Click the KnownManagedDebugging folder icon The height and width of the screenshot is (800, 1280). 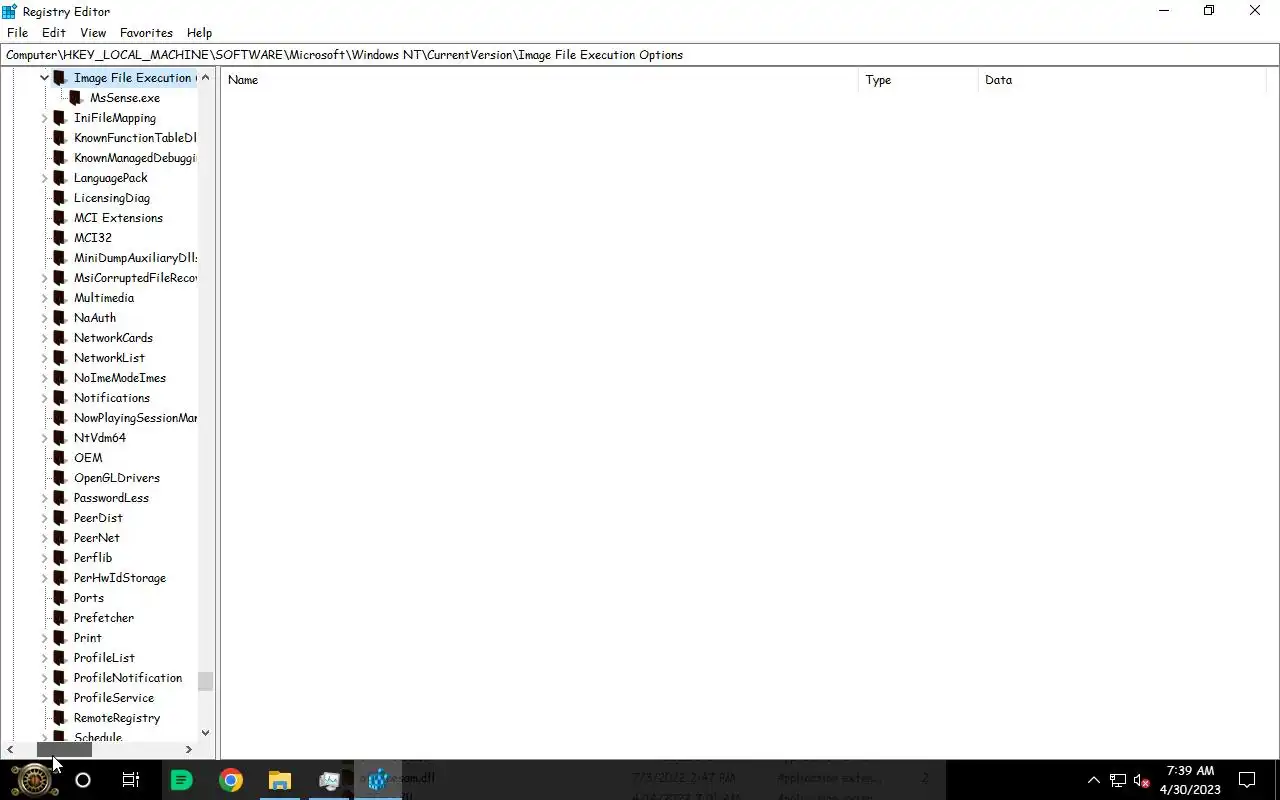pos(60,158)
